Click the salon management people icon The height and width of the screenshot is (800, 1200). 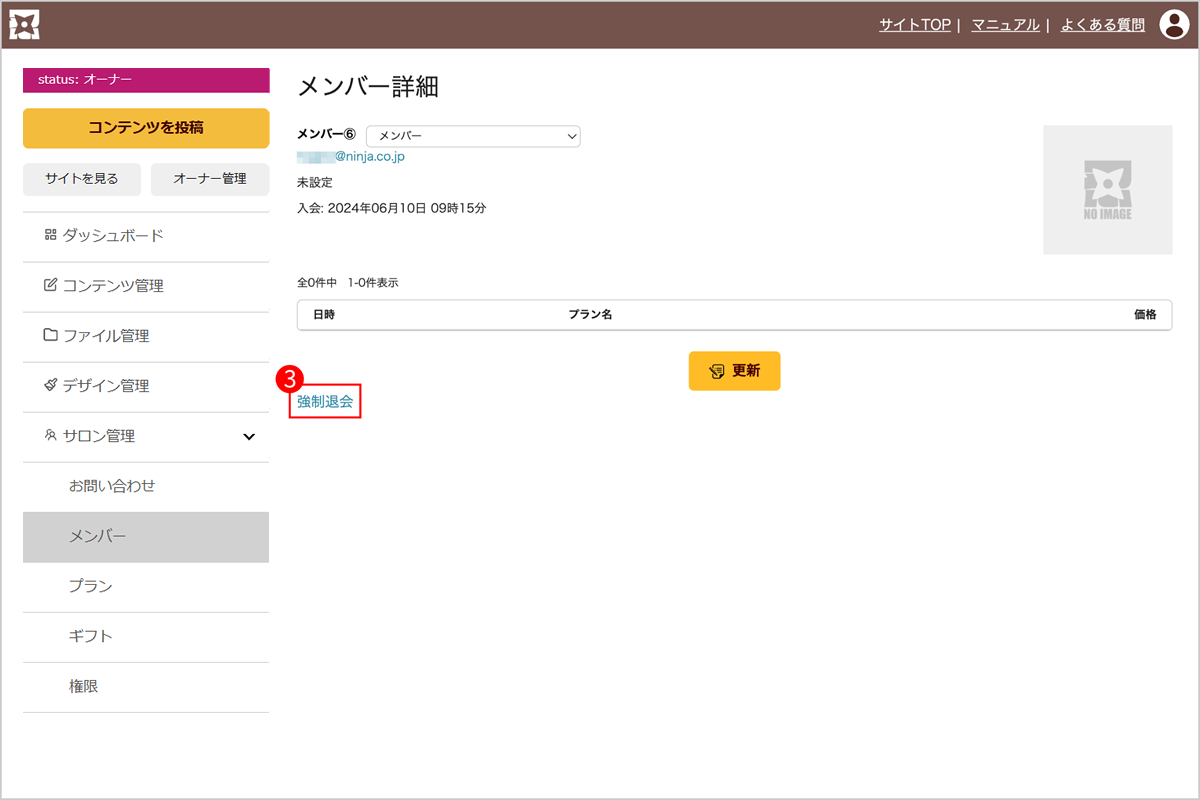pos(50,436)
